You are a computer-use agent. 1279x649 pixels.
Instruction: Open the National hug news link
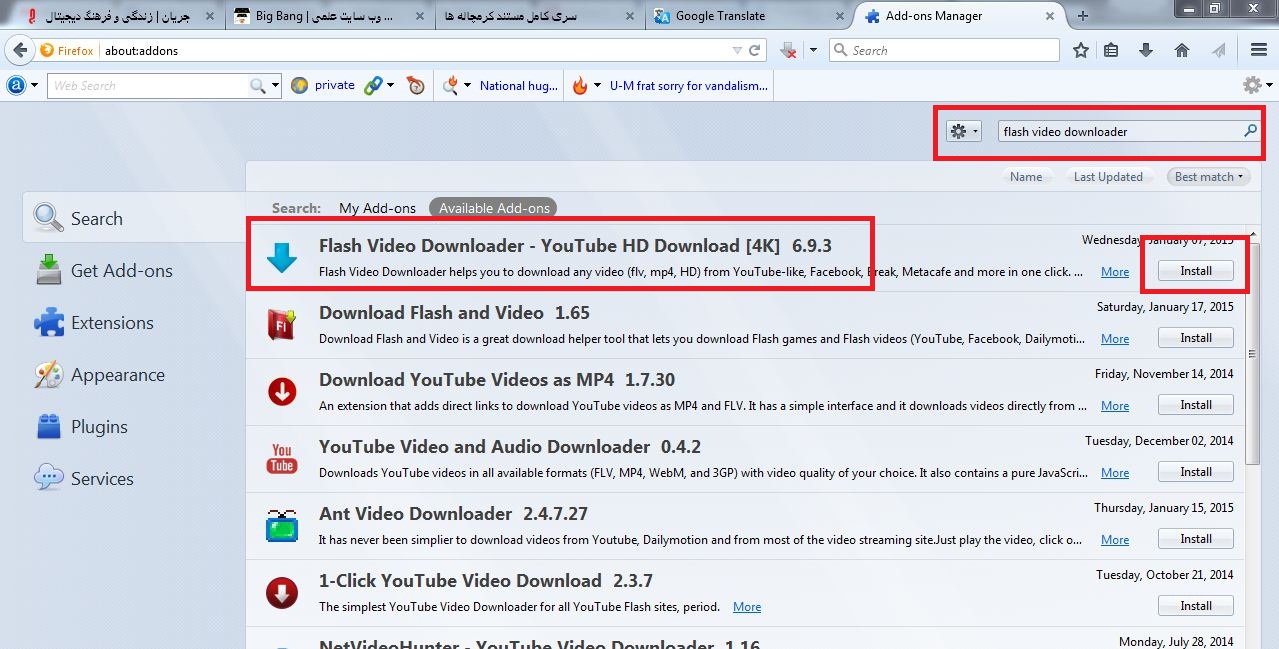click(x=519, y=86)
